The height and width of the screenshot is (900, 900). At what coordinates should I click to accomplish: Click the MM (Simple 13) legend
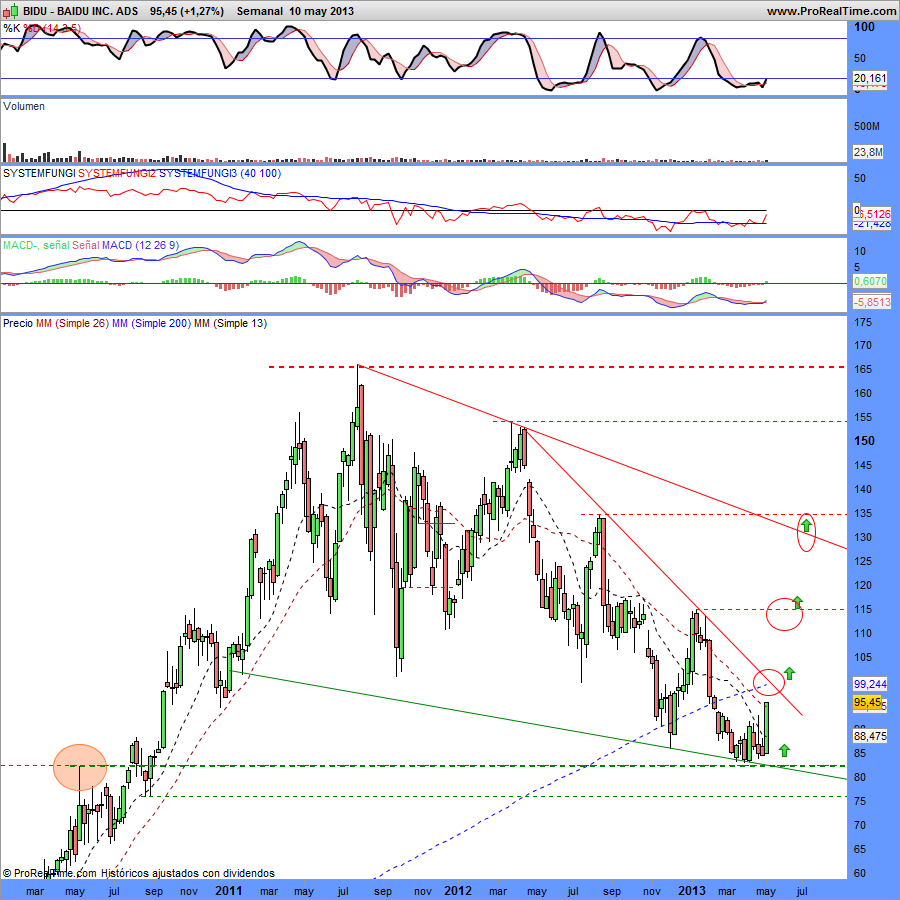[230, 323]
